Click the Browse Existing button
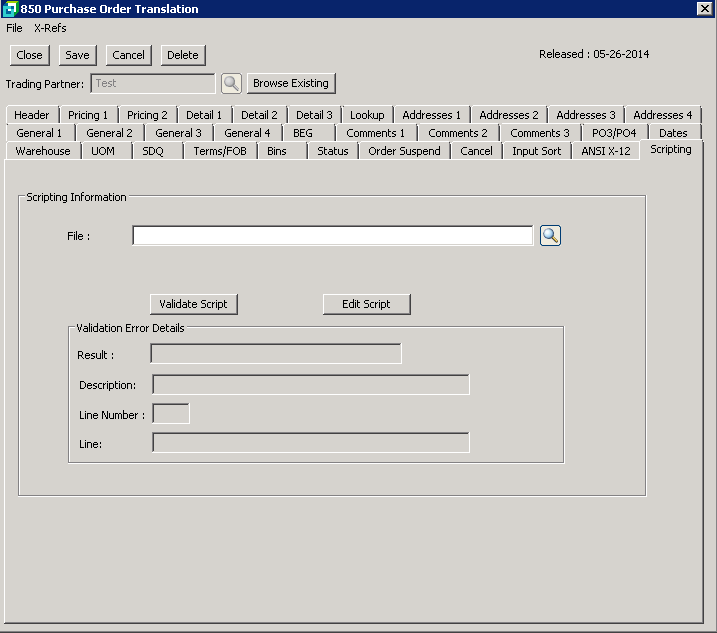This screenshot has height=633, width=717. [291, 84]
